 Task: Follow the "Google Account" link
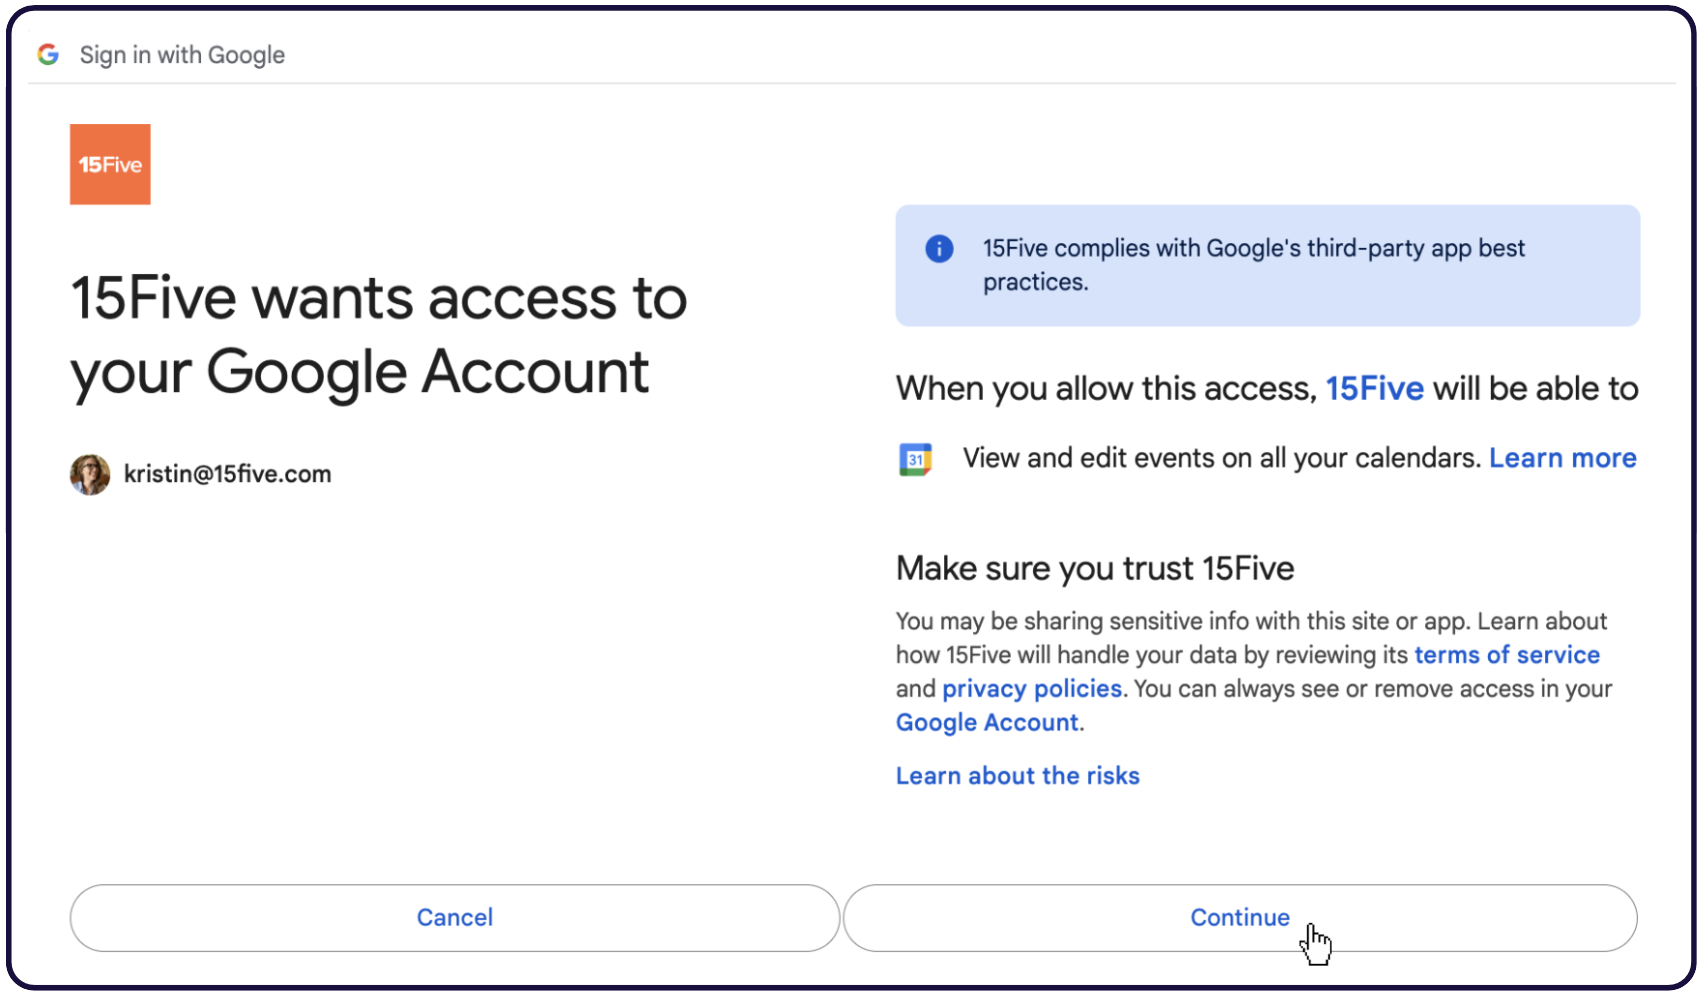click(987, 723)
